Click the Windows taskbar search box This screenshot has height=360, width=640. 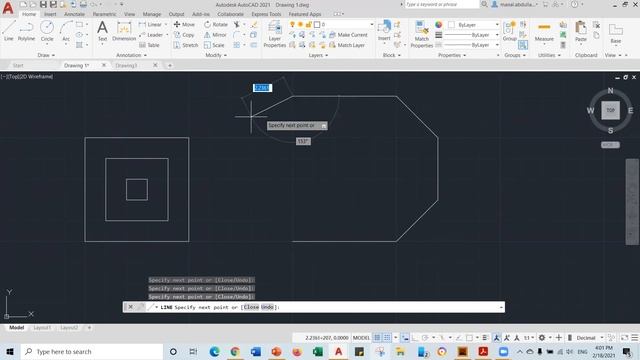[92, 351]
